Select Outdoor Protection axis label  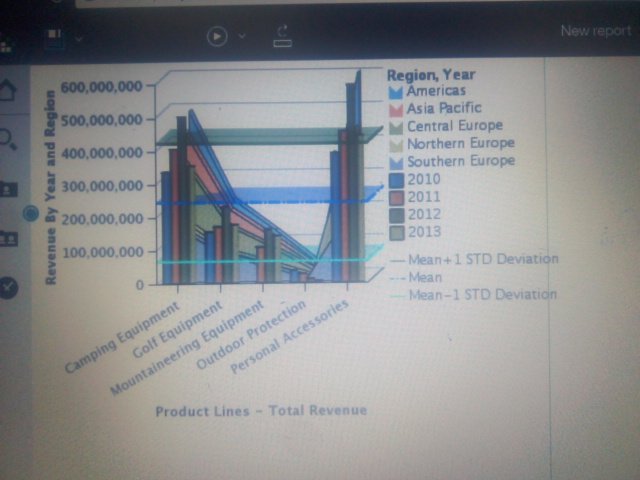pyautogui.click(x=251, y=334)
